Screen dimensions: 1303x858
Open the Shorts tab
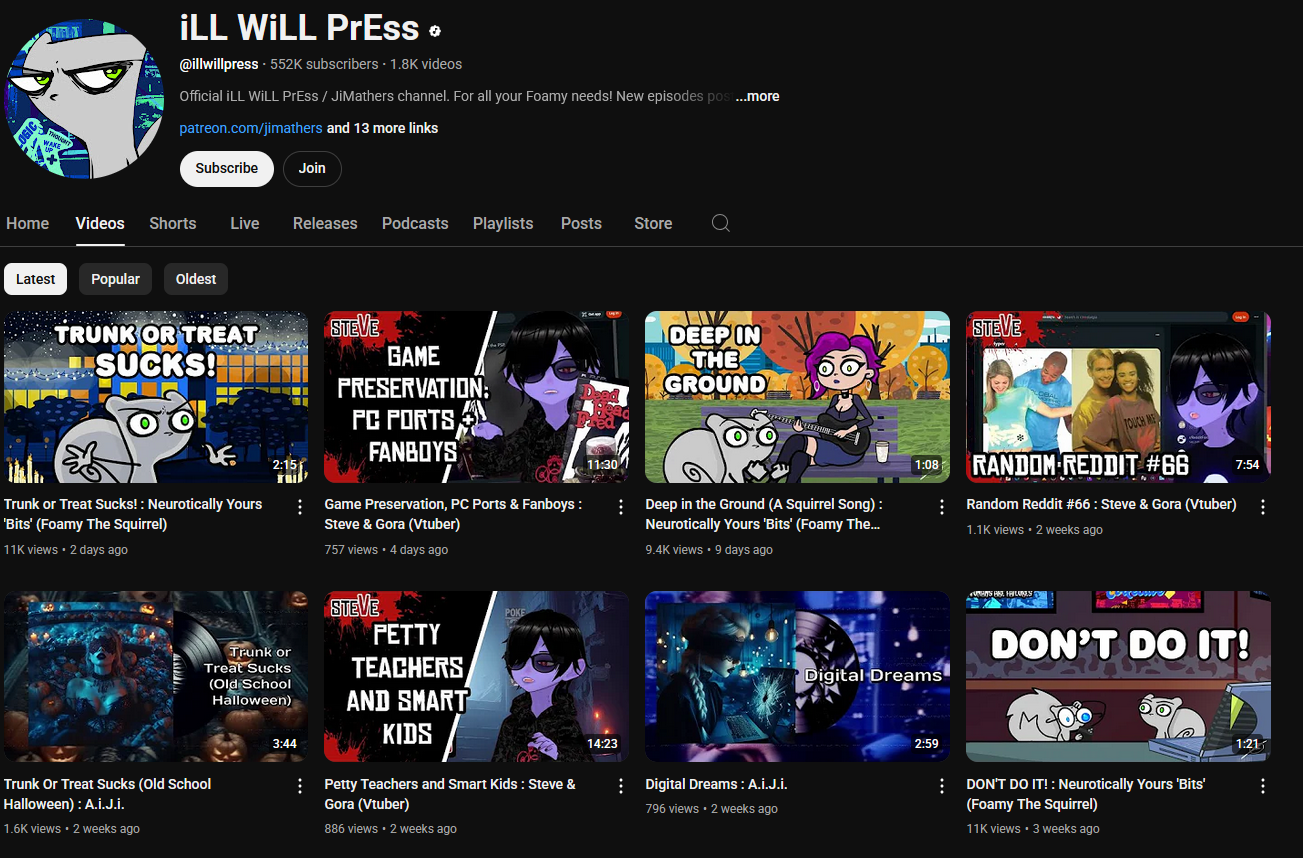(x=173, y=223)
